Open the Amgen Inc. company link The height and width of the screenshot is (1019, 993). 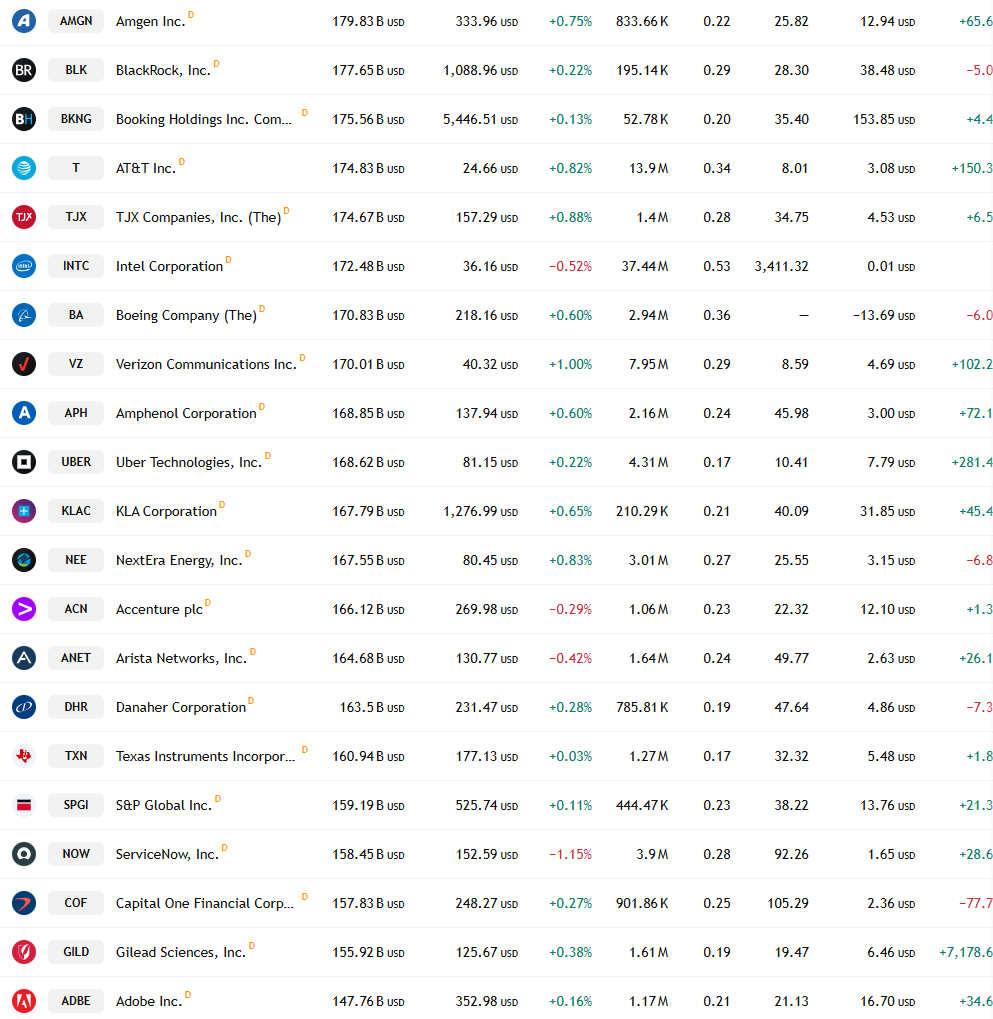(150, 21)
